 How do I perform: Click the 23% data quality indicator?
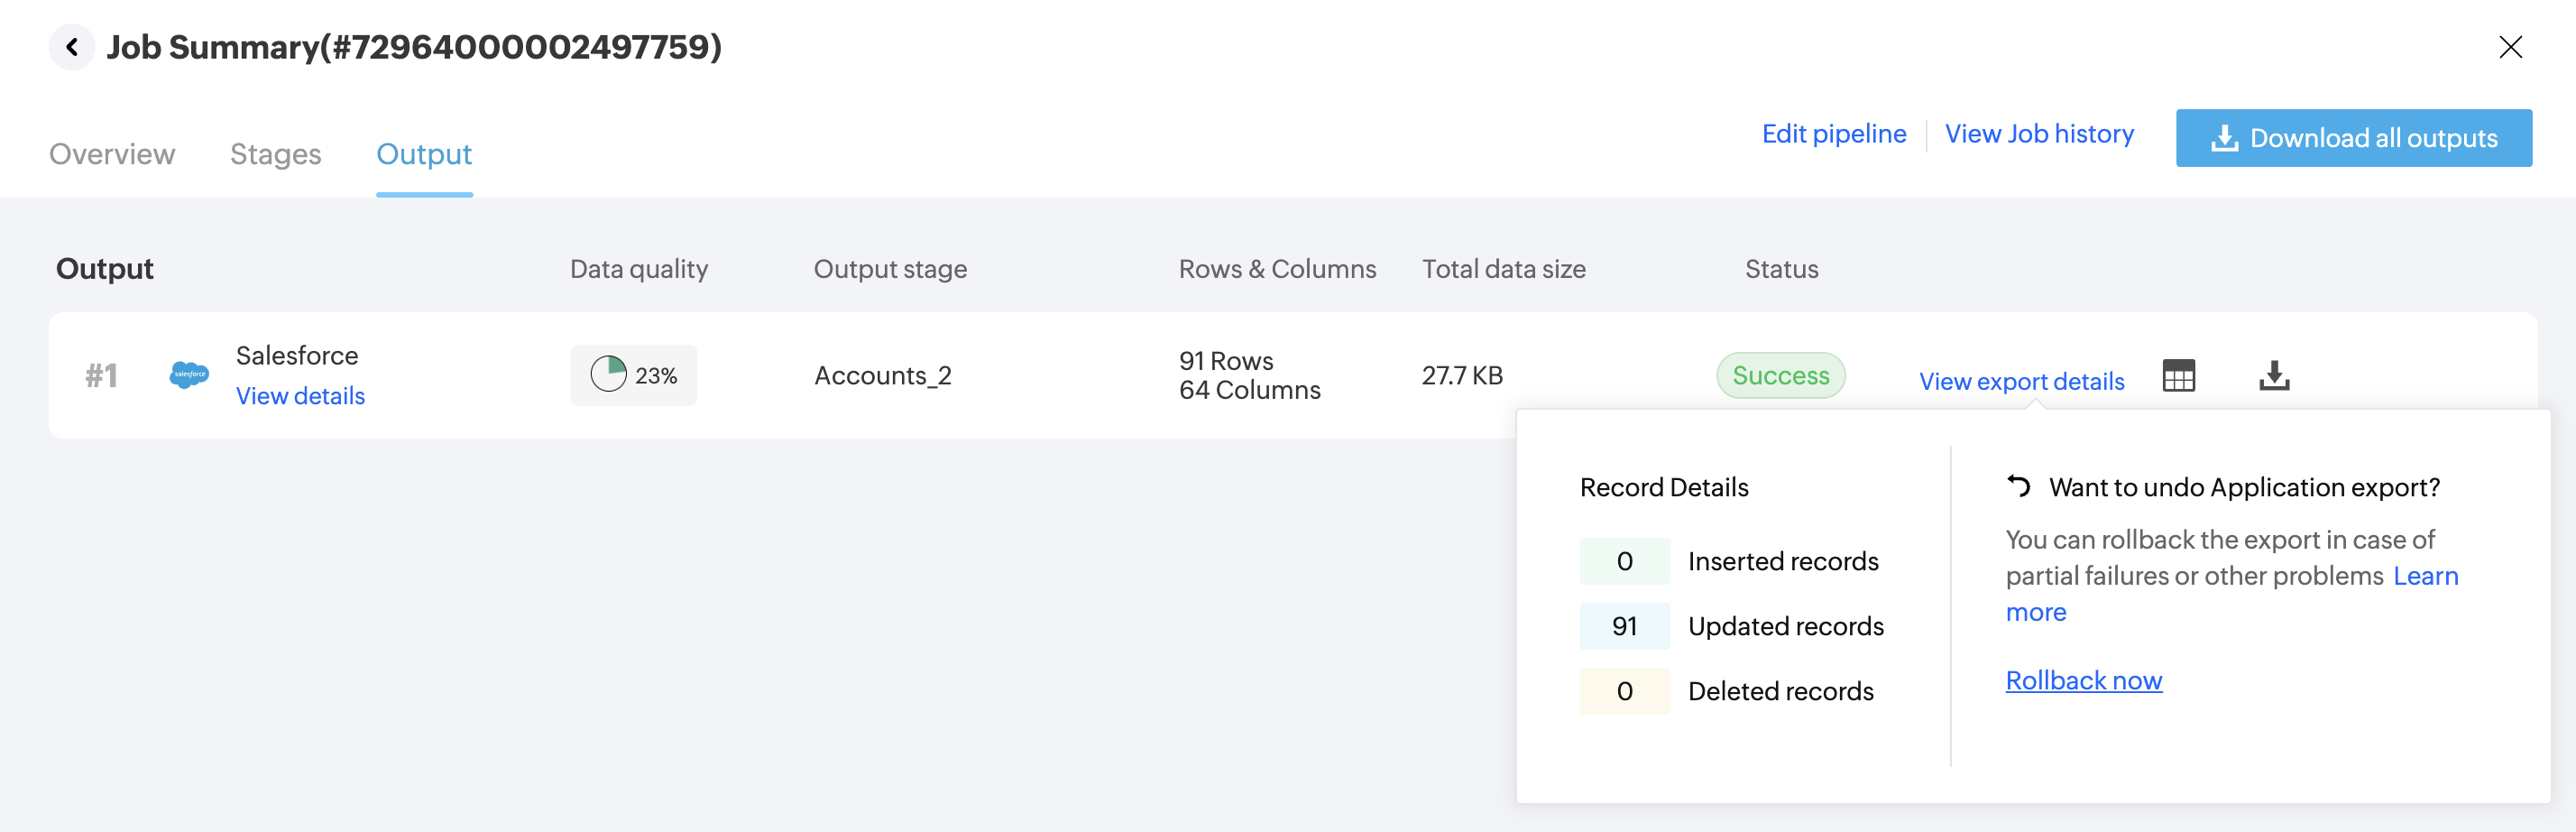pyautogui.click(x=655, y=376)
